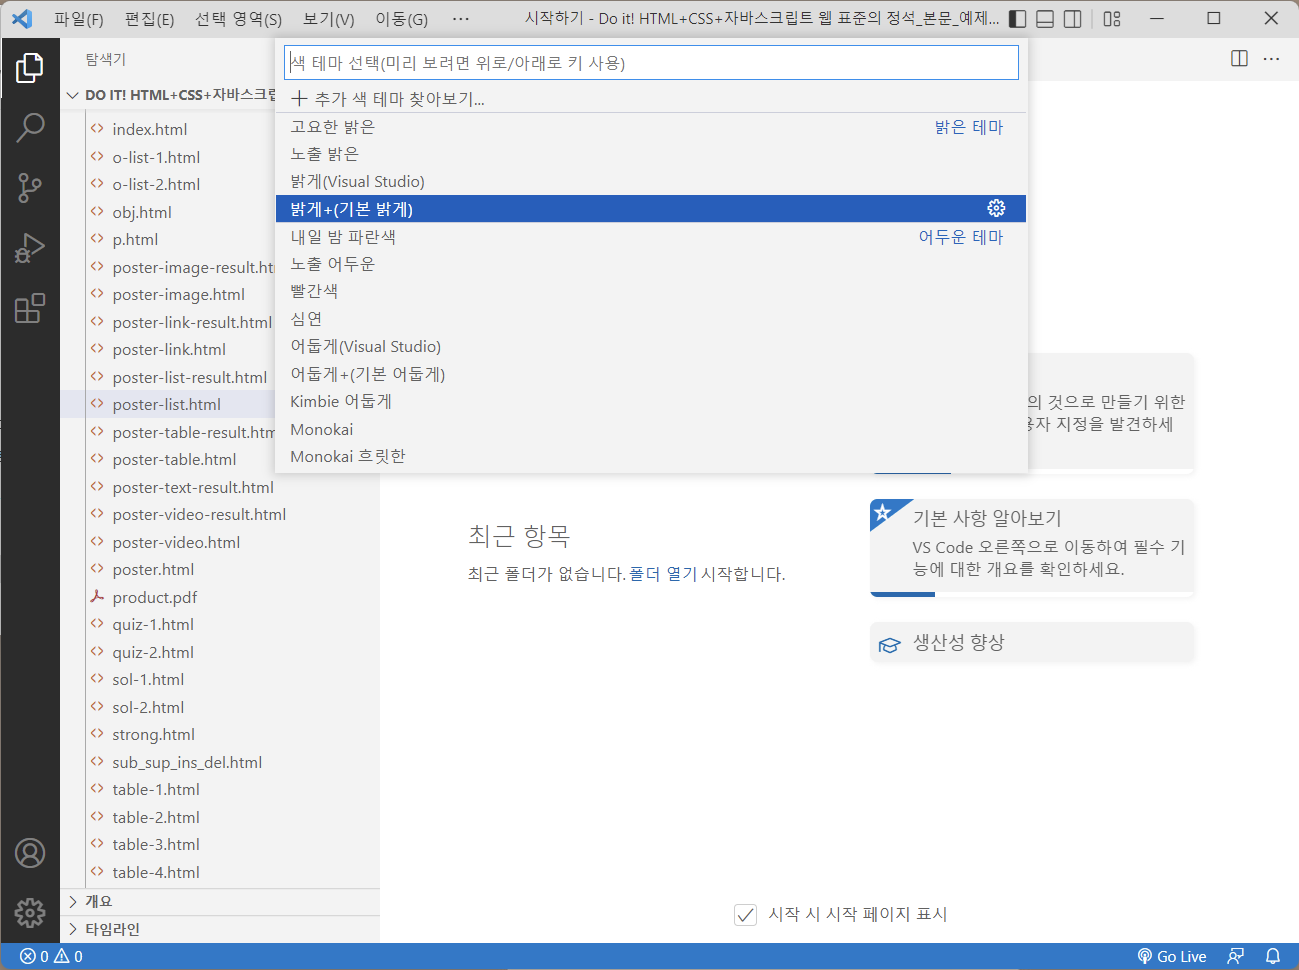
Task: Select the 노출 밝은 theme
Action: tap(651, 154)
